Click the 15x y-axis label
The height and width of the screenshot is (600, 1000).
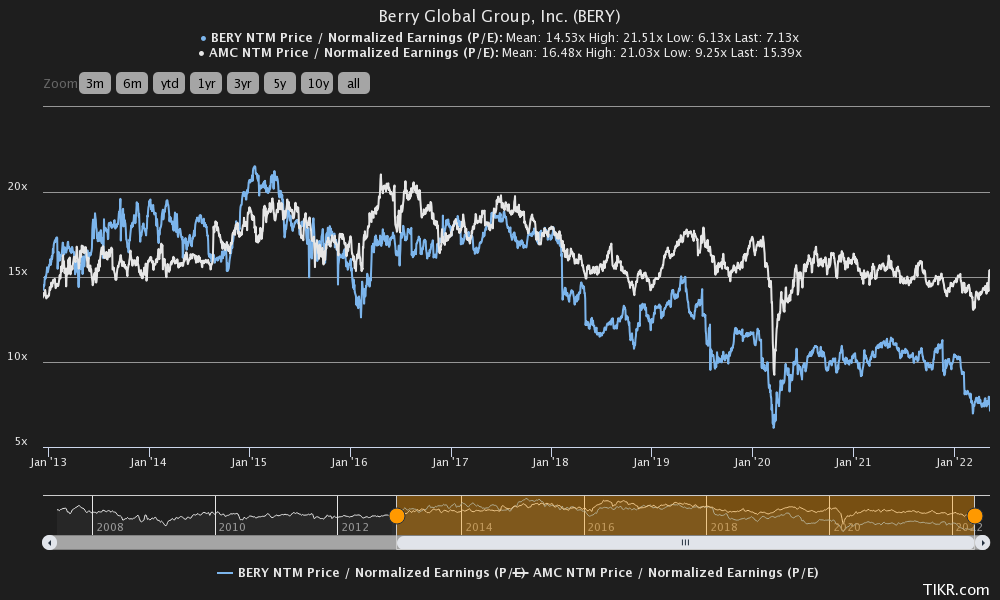[18, 272]
